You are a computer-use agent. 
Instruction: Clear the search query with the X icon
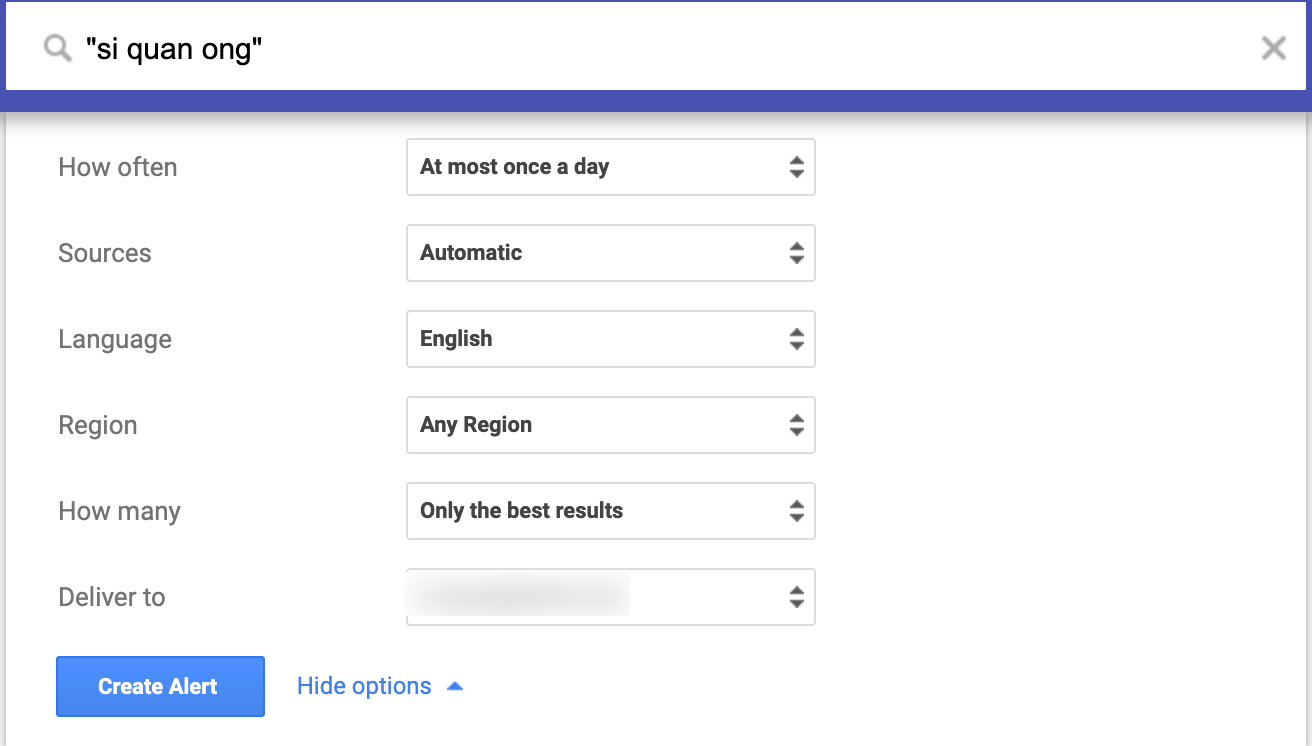tap(1273, 47)
